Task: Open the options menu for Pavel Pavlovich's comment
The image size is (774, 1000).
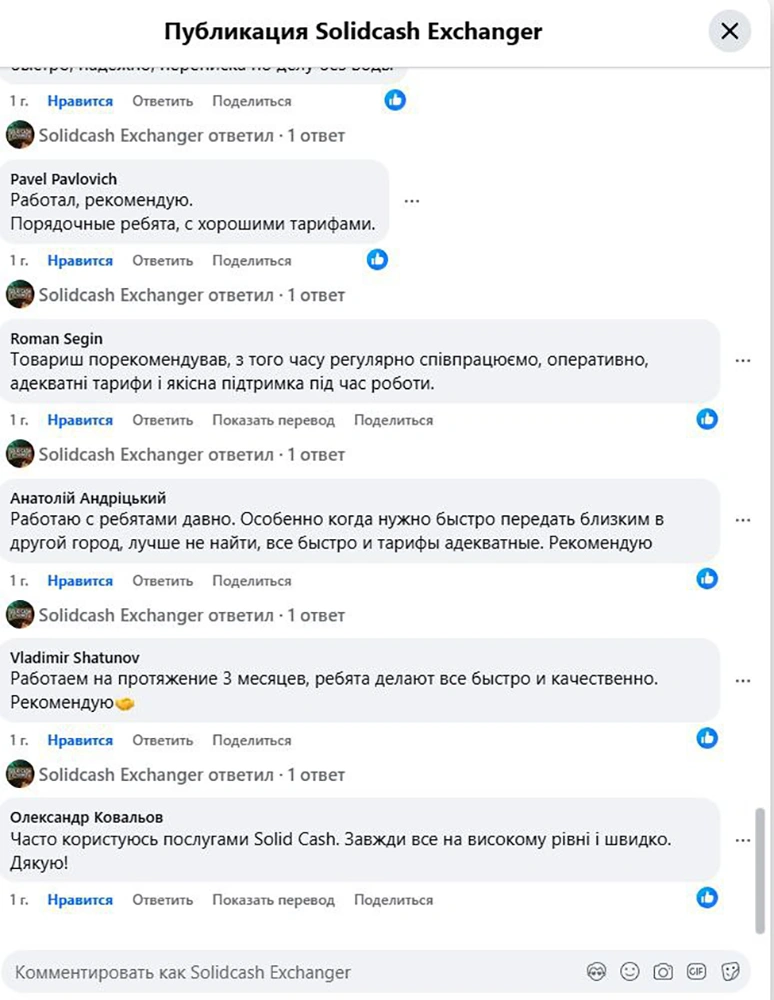Action: [x=411, y=201]
